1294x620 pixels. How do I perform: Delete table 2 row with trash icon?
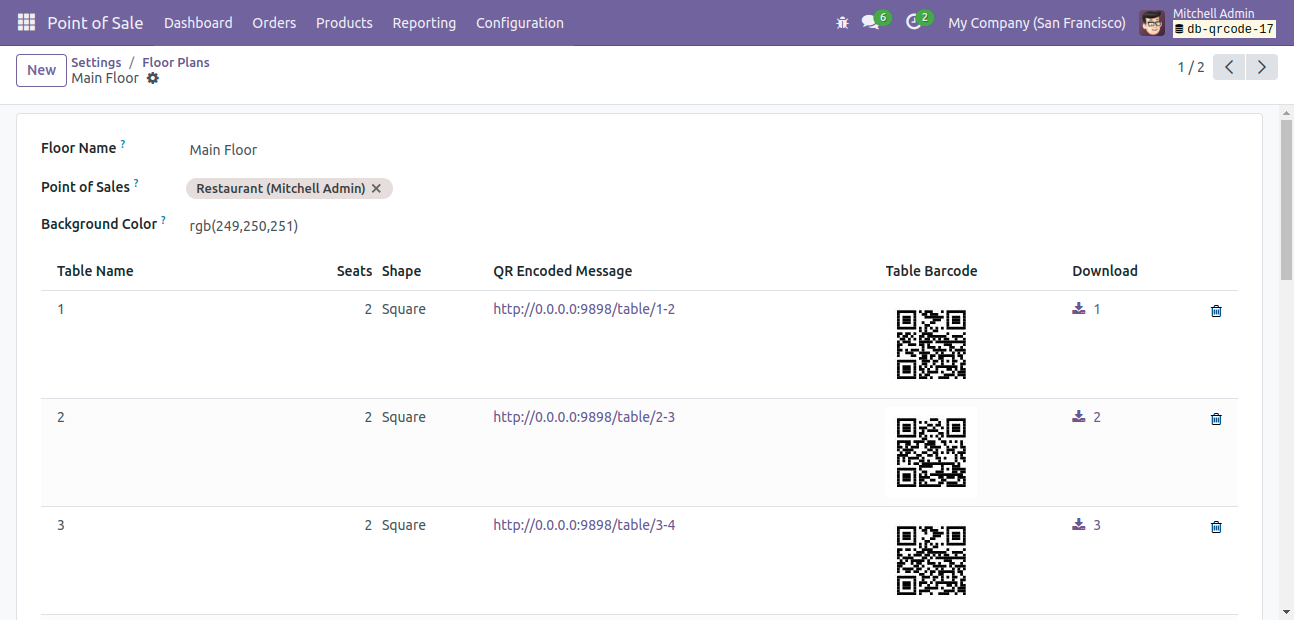[1216, 419]
